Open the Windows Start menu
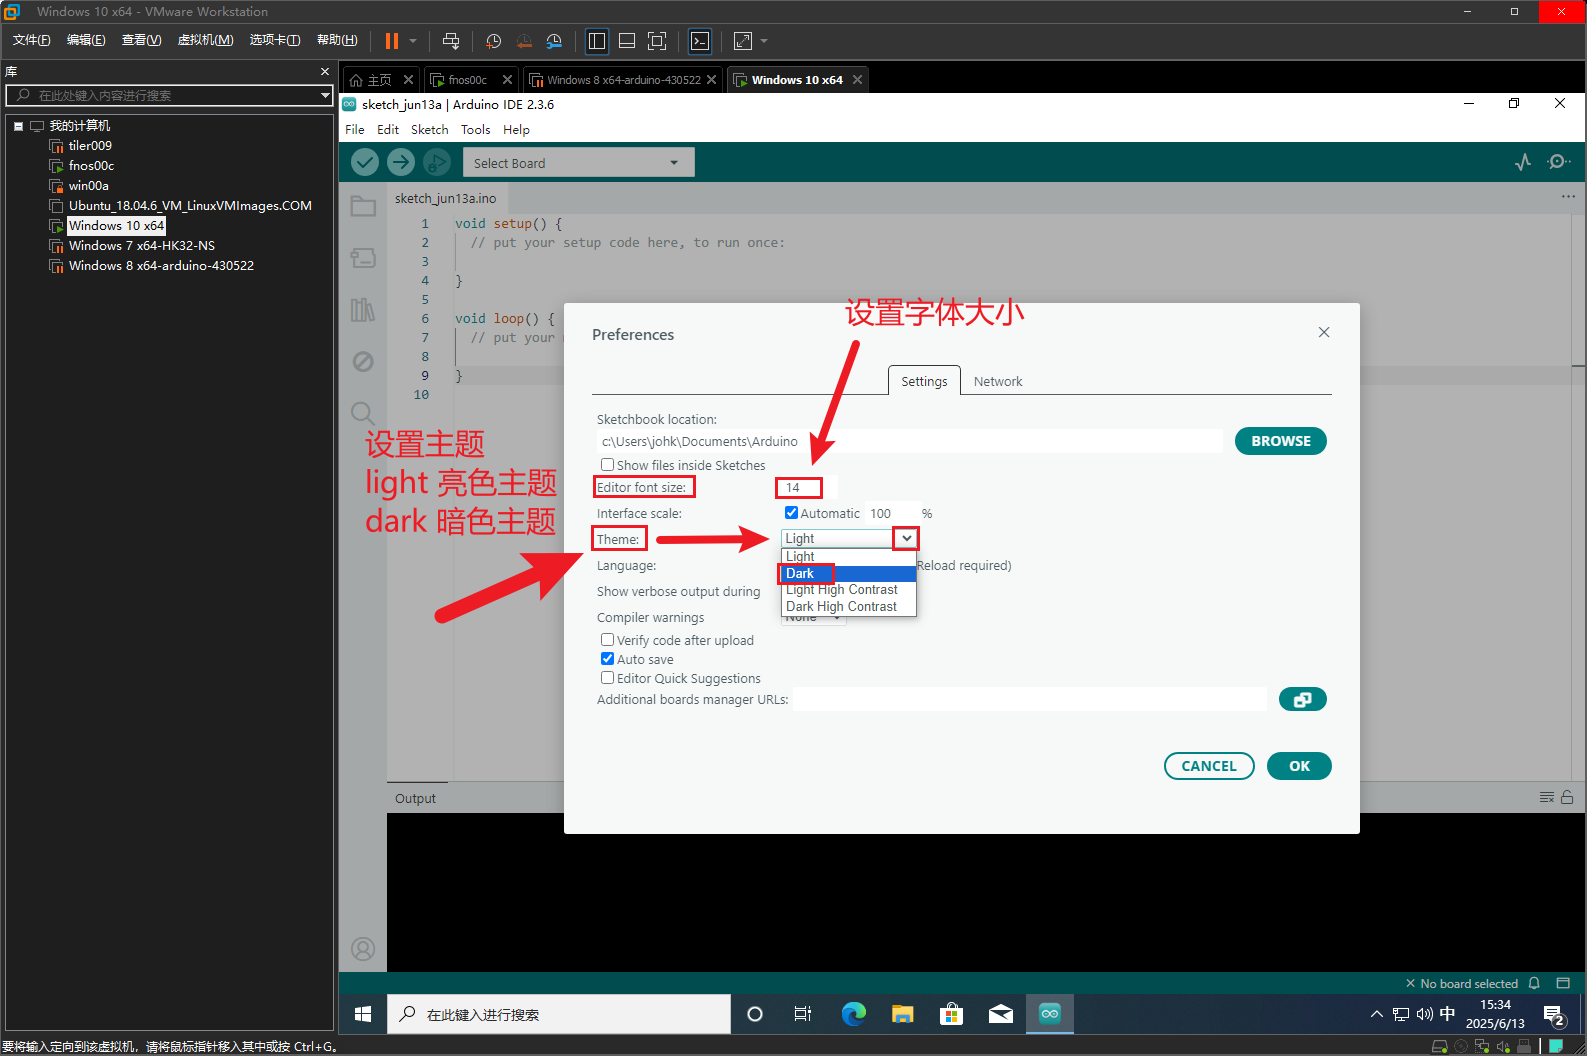Viewport: 1587px width, 1056px height. pyautogui.click(x=363, y=1014)
